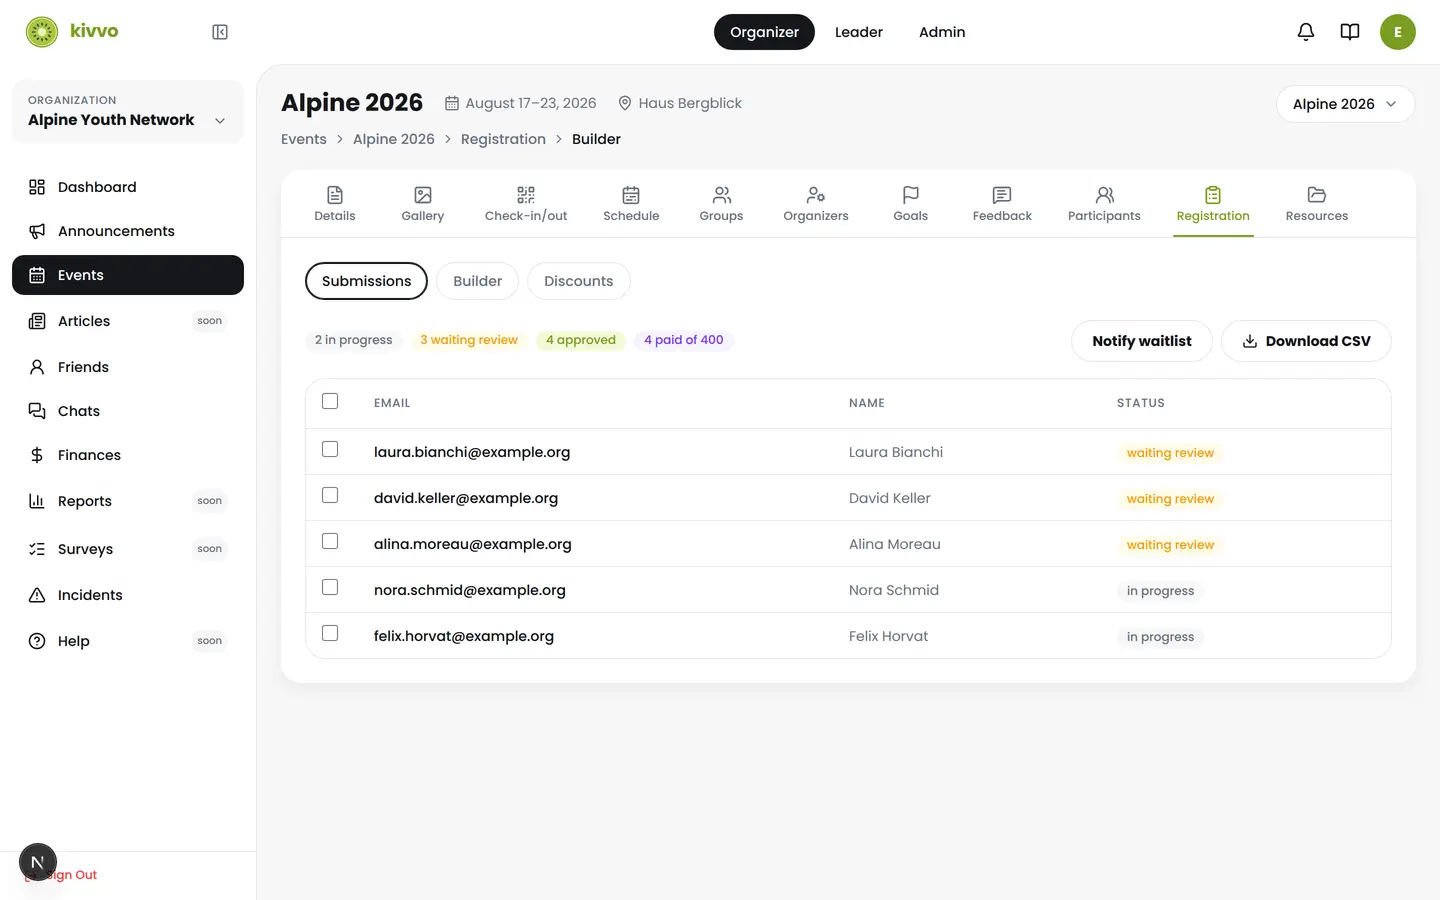Open user avatar E menu
This screenshot has height=900, width=1440.
(1398, 32)
